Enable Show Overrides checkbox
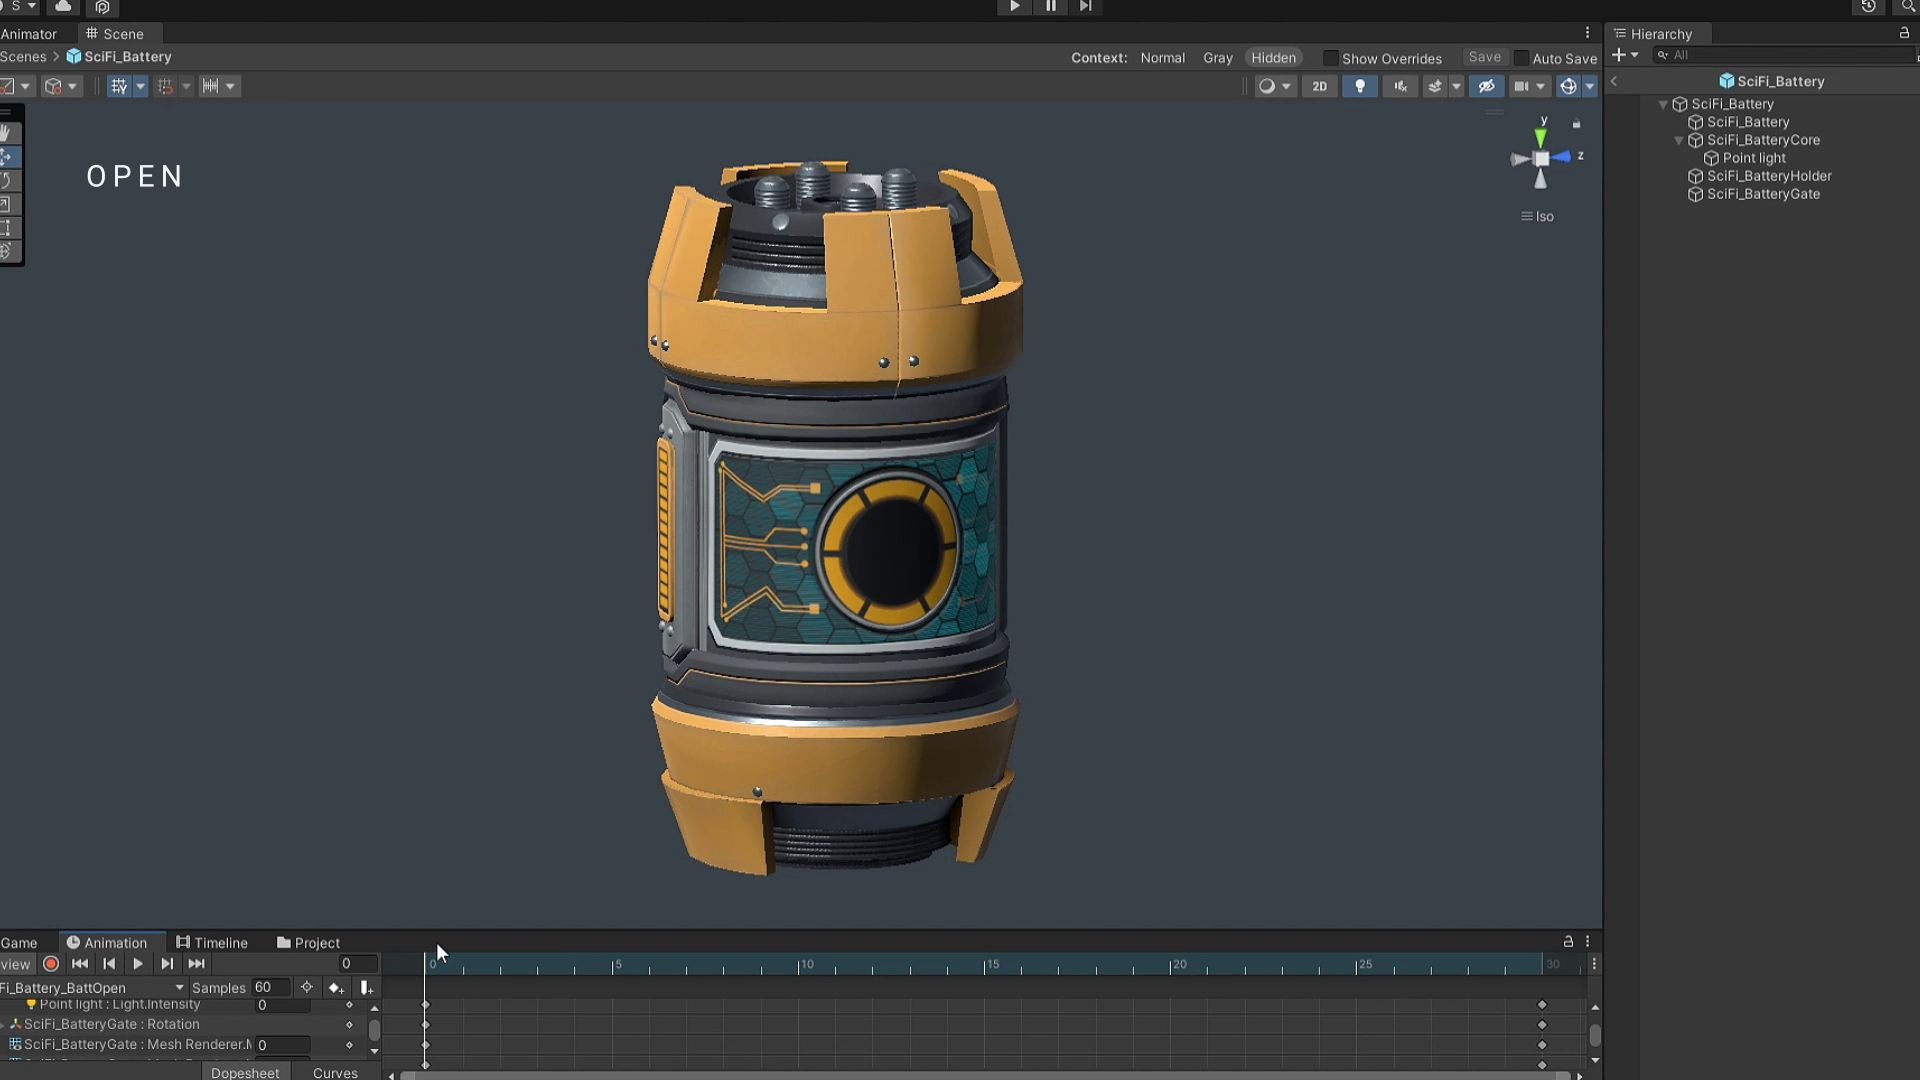The image size is (1920, 1080). click(1330, 58)
